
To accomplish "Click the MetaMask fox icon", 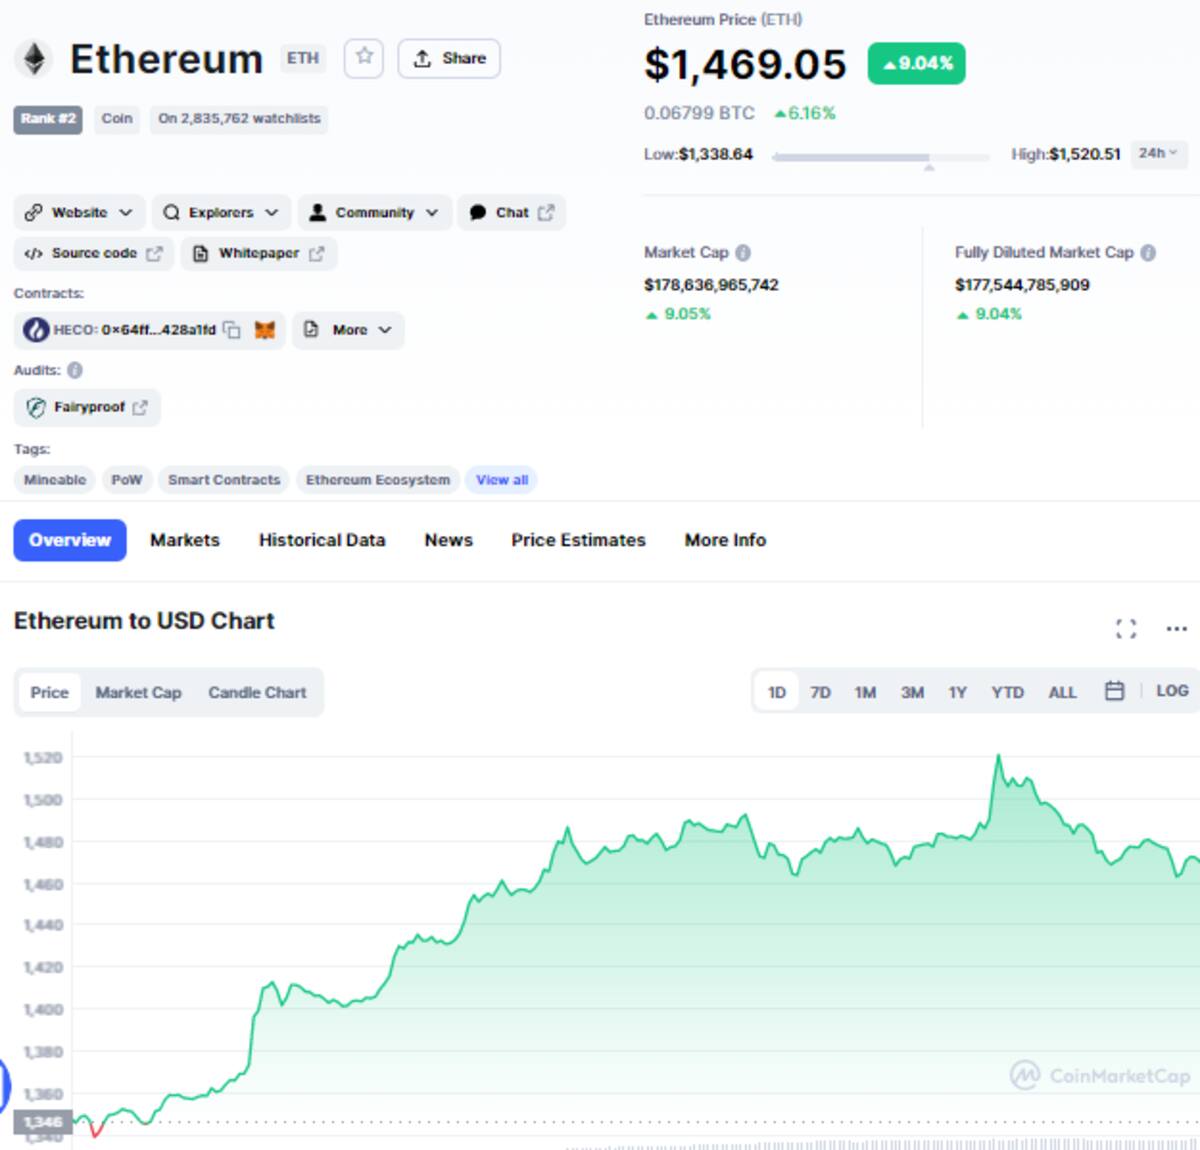I will tap(264, 329).
